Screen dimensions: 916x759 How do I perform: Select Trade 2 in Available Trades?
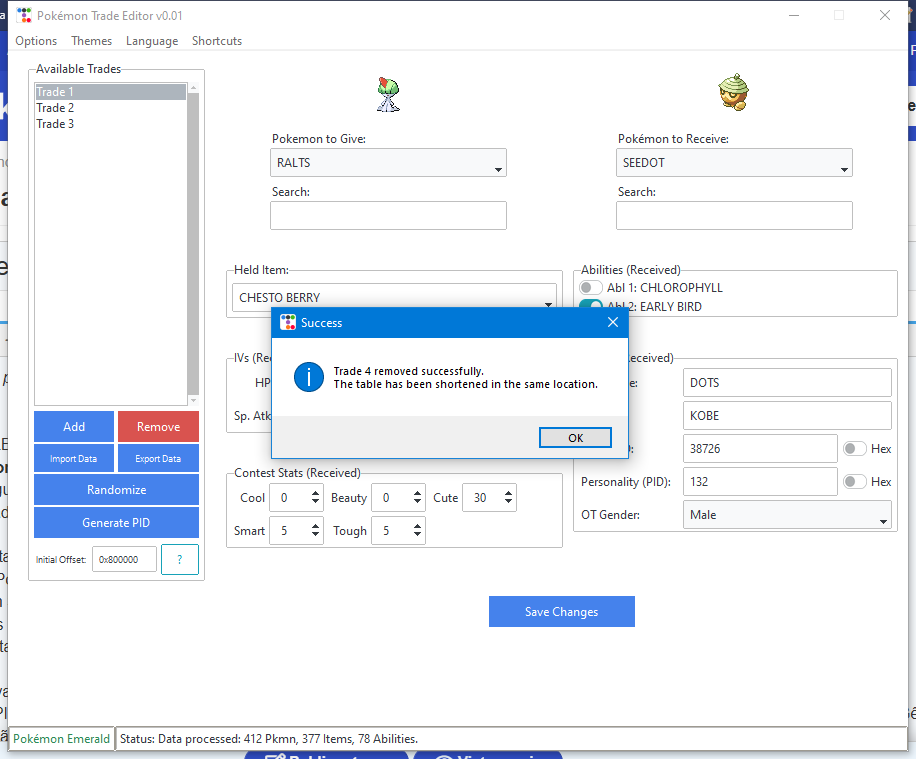(x=56, y=108)
